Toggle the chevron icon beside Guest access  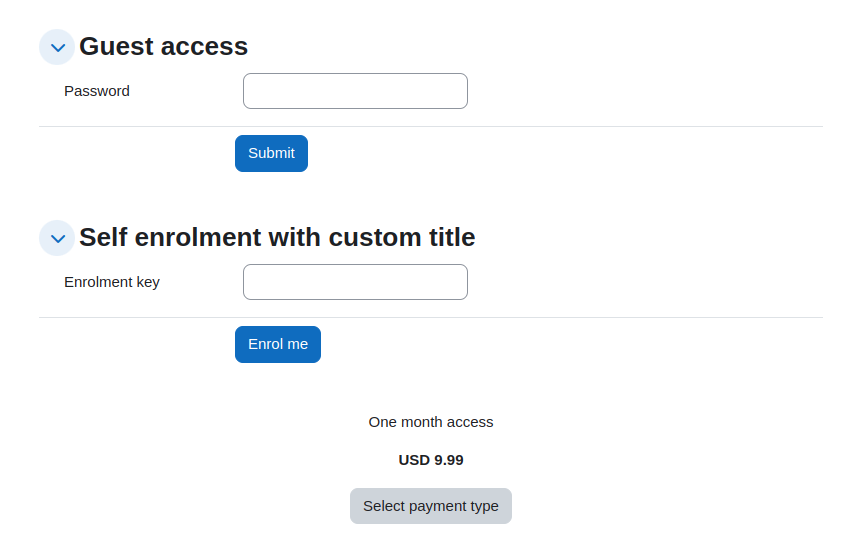(57, 47)
